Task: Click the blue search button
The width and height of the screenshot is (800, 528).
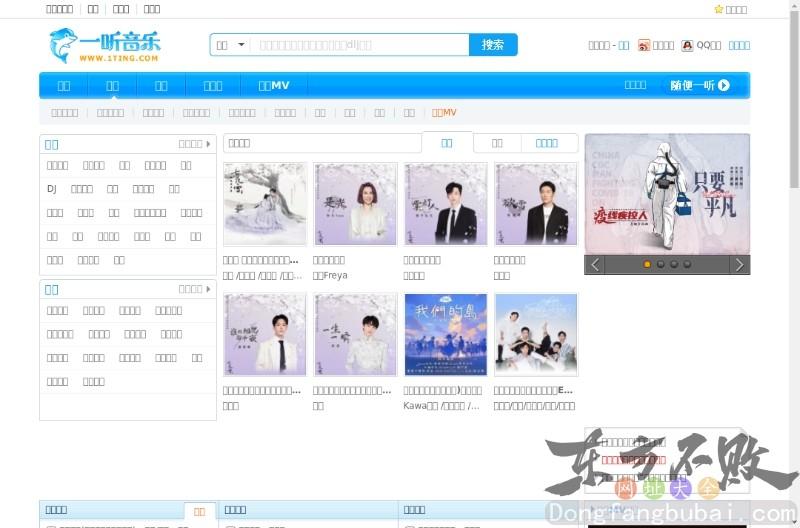Action: point(493,45)
